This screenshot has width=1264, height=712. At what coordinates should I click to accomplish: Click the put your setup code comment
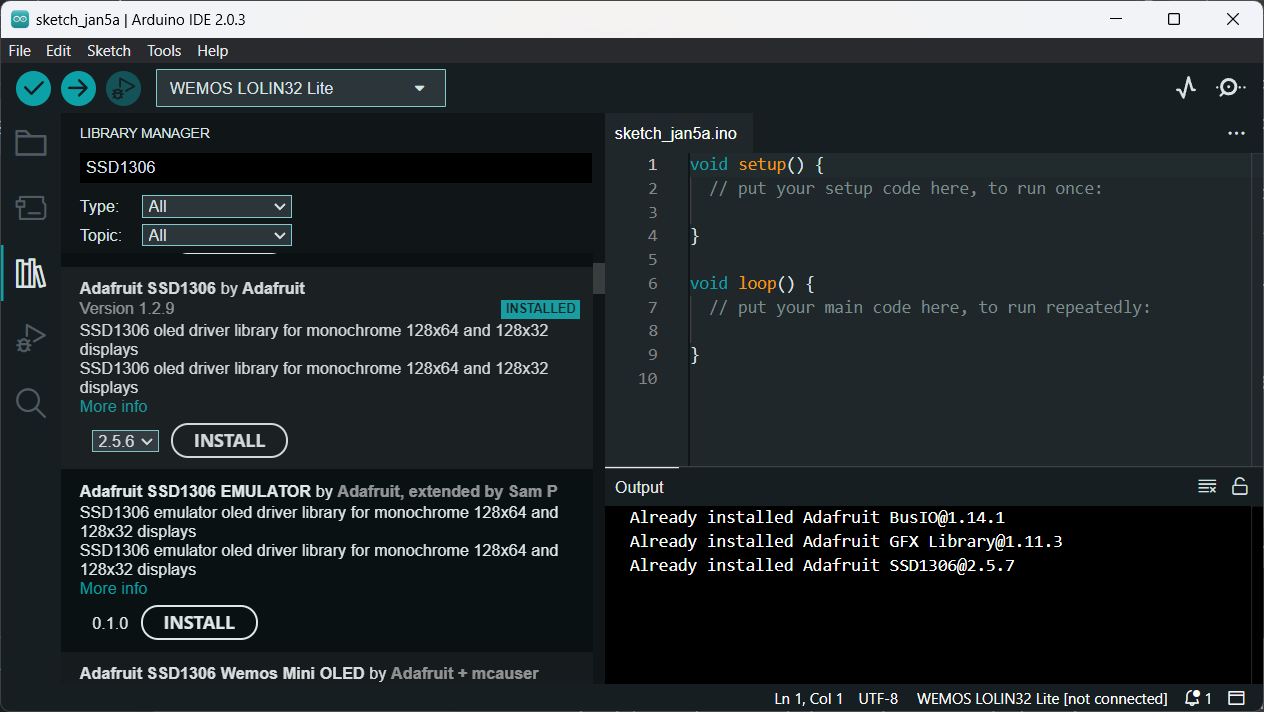[905, 189]
